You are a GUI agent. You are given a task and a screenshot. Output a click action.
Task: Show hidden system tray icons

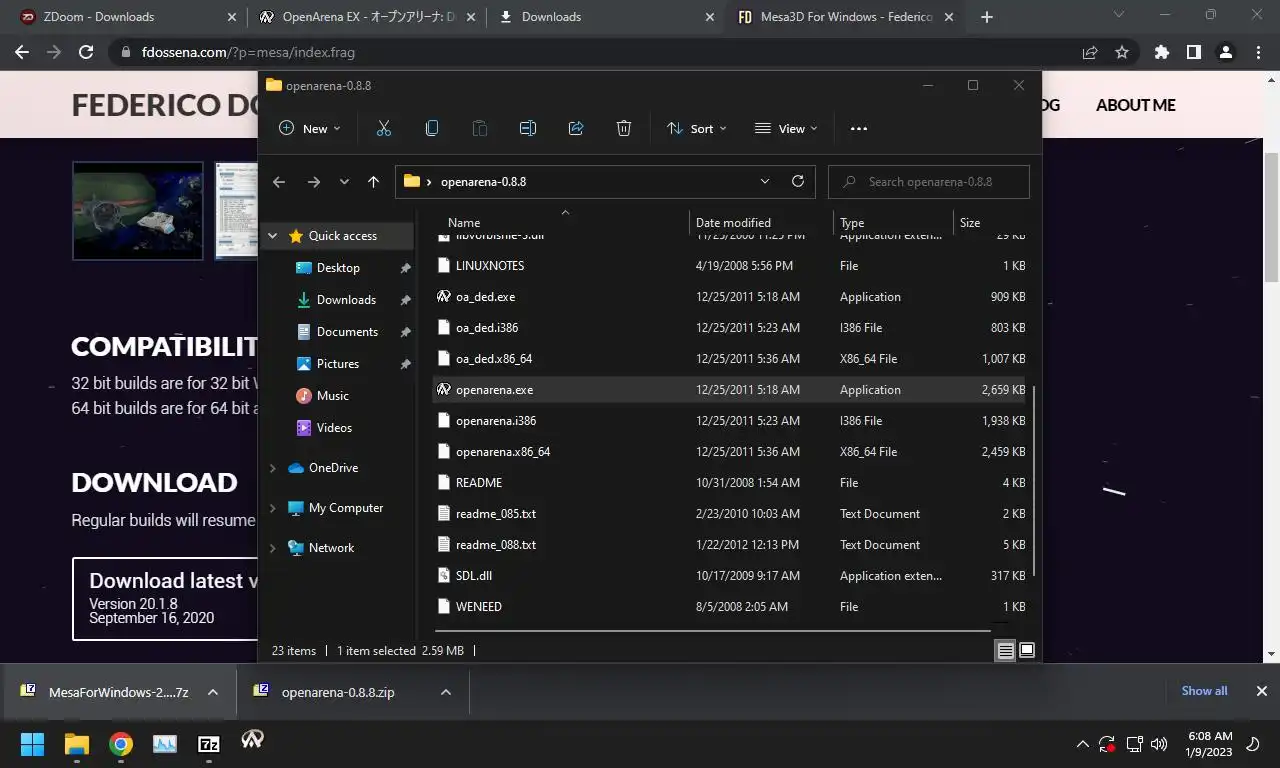tap(1082, 744)
